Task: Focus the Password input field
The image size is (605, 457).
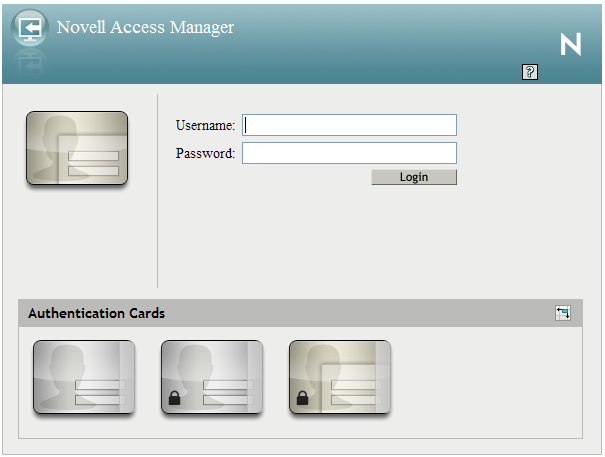Action: 350,153
